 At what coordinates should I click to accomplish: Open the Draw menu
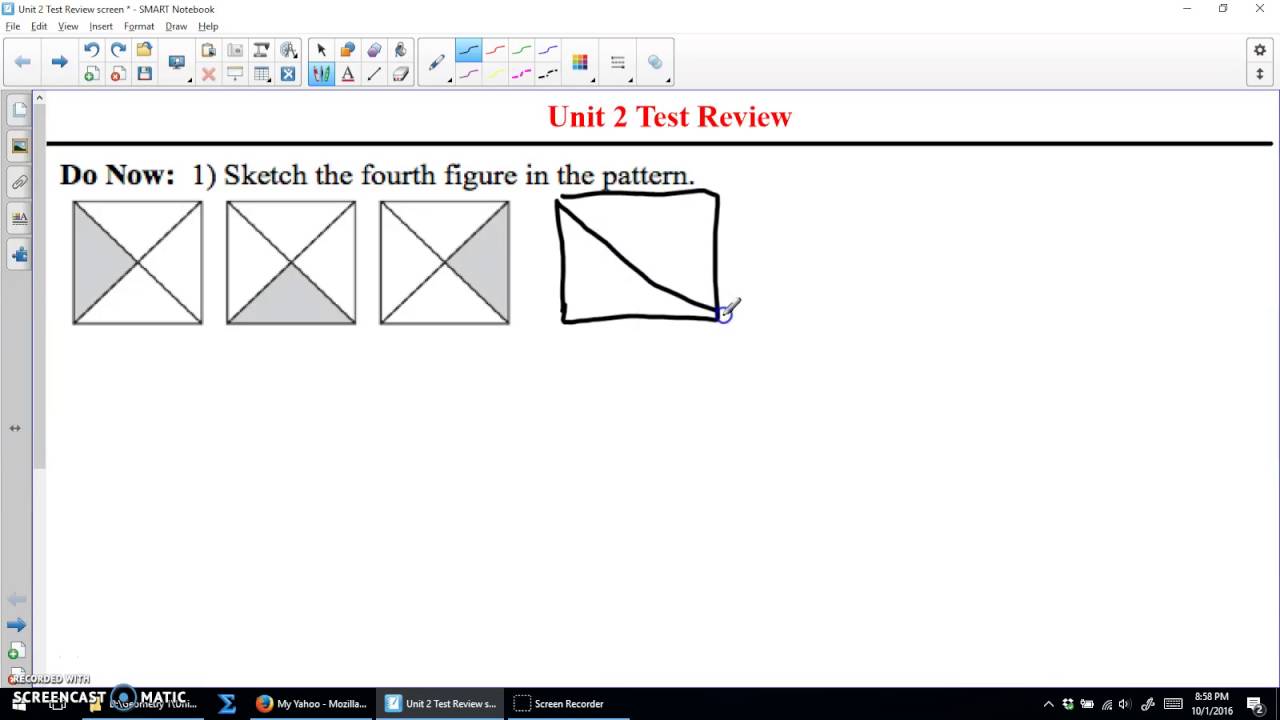pyautogui.click(x=176, y=26)
